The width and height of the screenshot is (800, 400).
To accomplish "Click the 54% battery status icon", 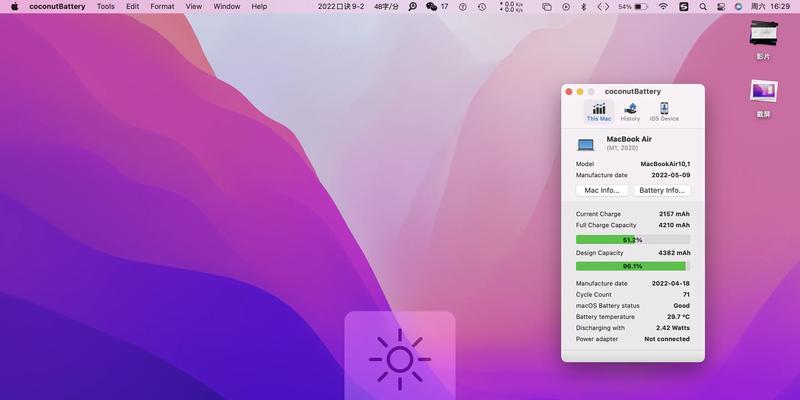I will coord(633,7).
